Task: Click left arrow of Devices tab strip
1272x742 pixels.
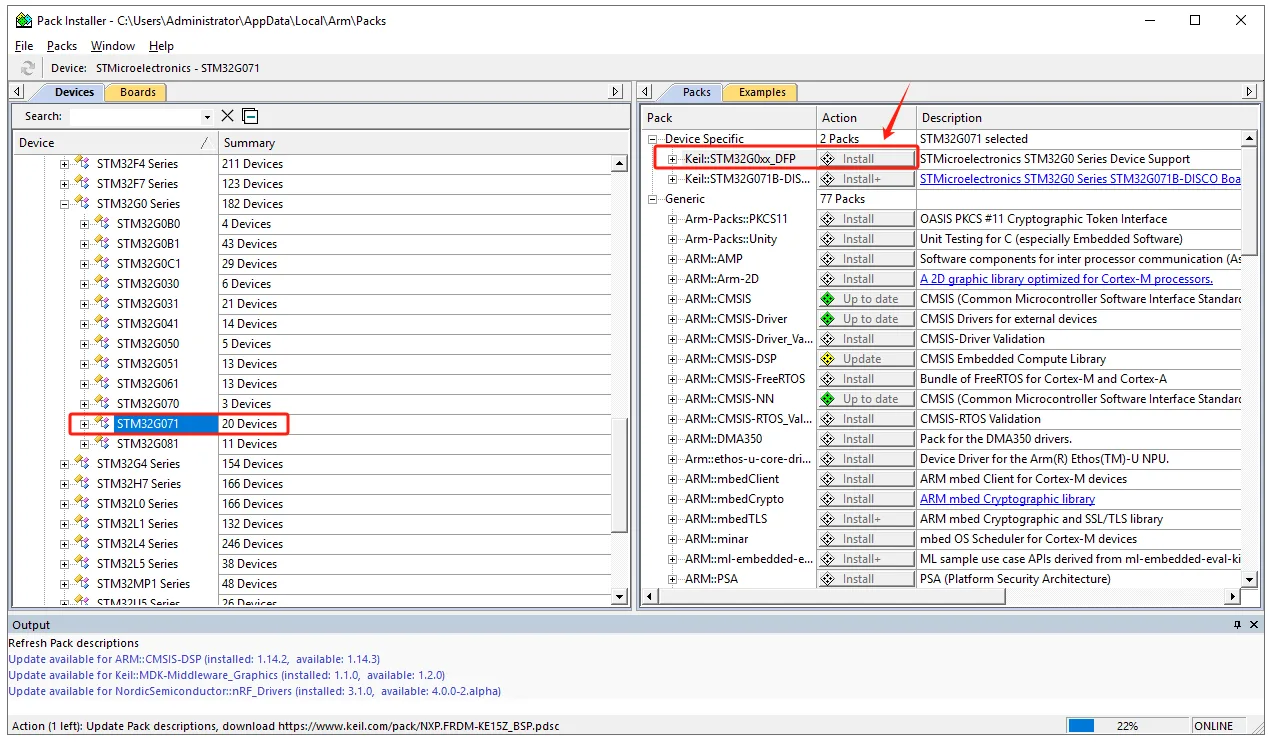Action: point(18,92)
